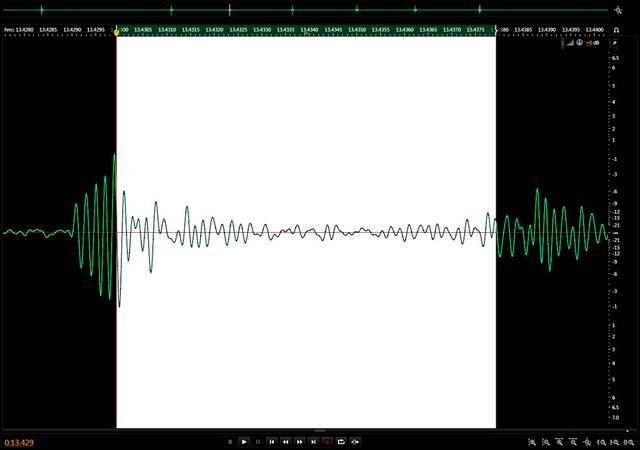The width and height of the screenshot is (640, 450).
Task: Click ruler at 13.4340 time label
Action: (309, 30)
